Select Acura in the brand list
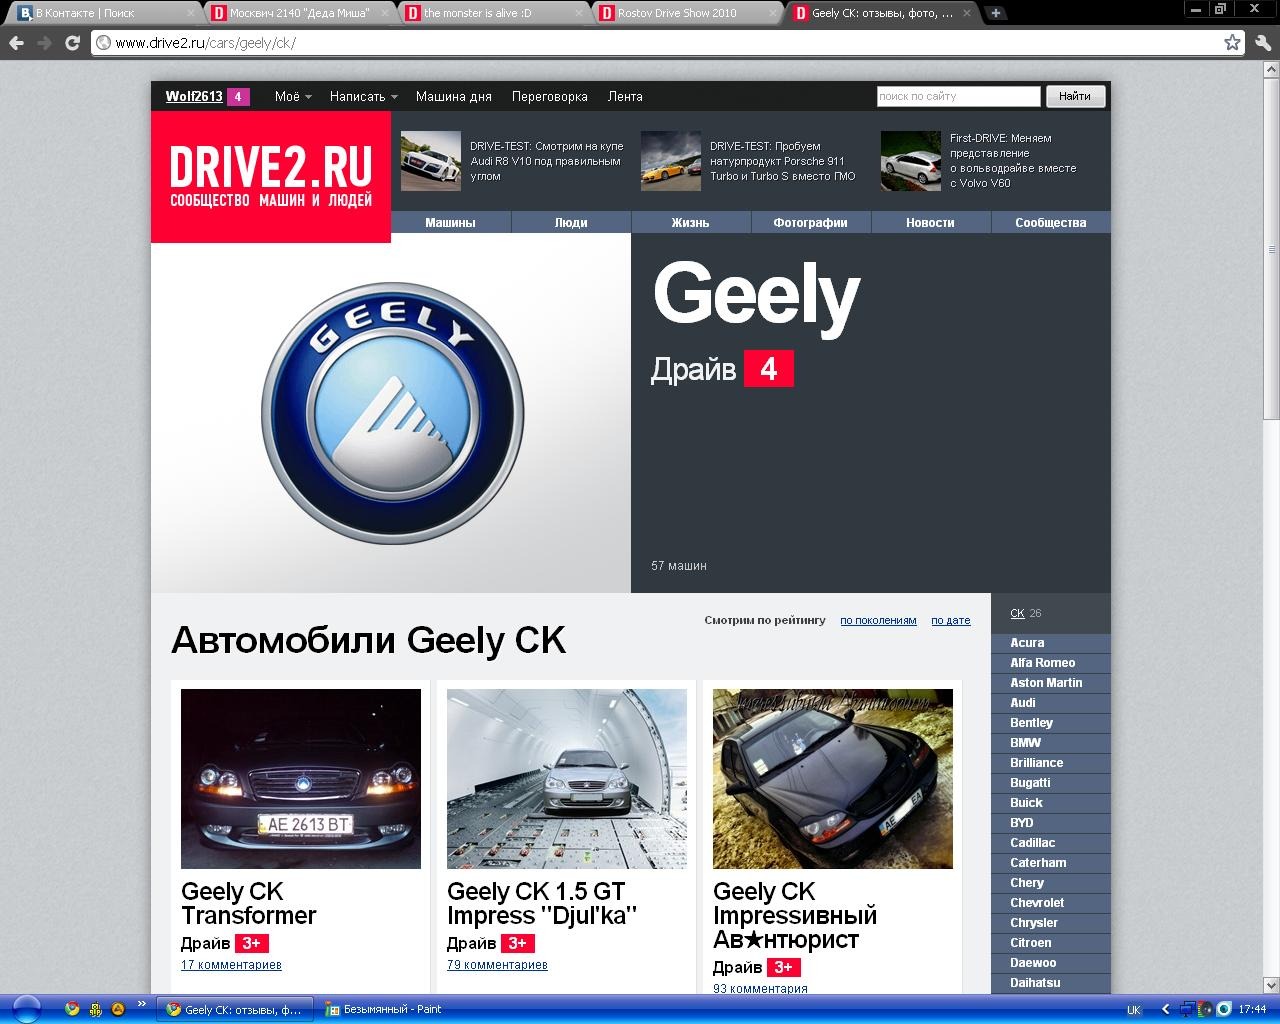This screenshot has height=1024, width=1280. click(1051, 643)
